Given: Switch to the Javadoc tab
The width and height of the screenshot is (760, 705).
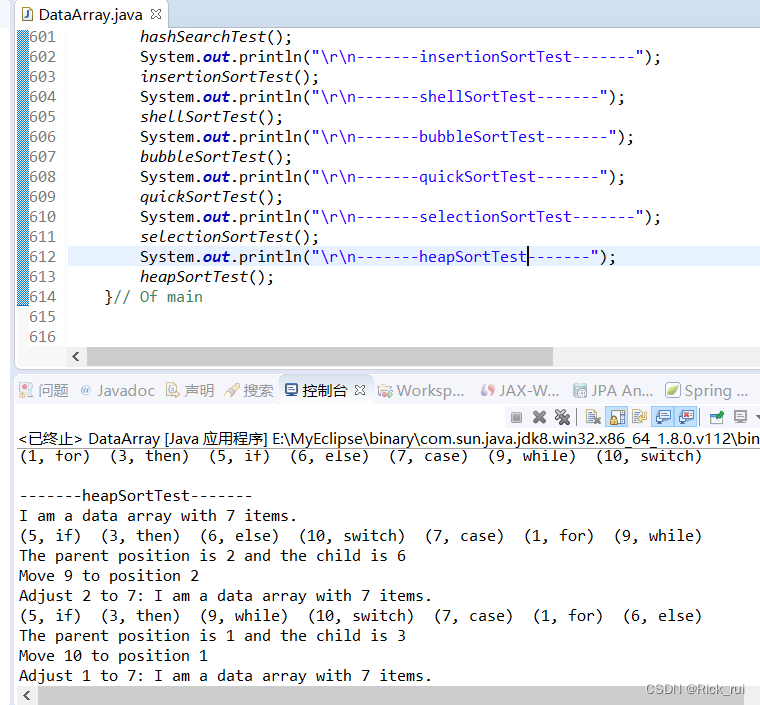Looking at the screenshot, I should [118, 391].
